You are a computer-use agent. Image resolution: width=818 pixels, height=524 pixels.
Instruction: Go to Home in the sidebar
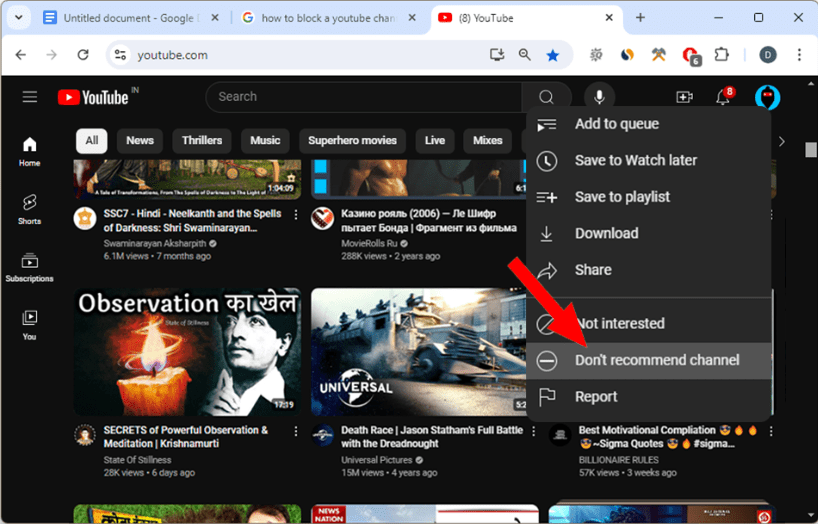[30, 152]
